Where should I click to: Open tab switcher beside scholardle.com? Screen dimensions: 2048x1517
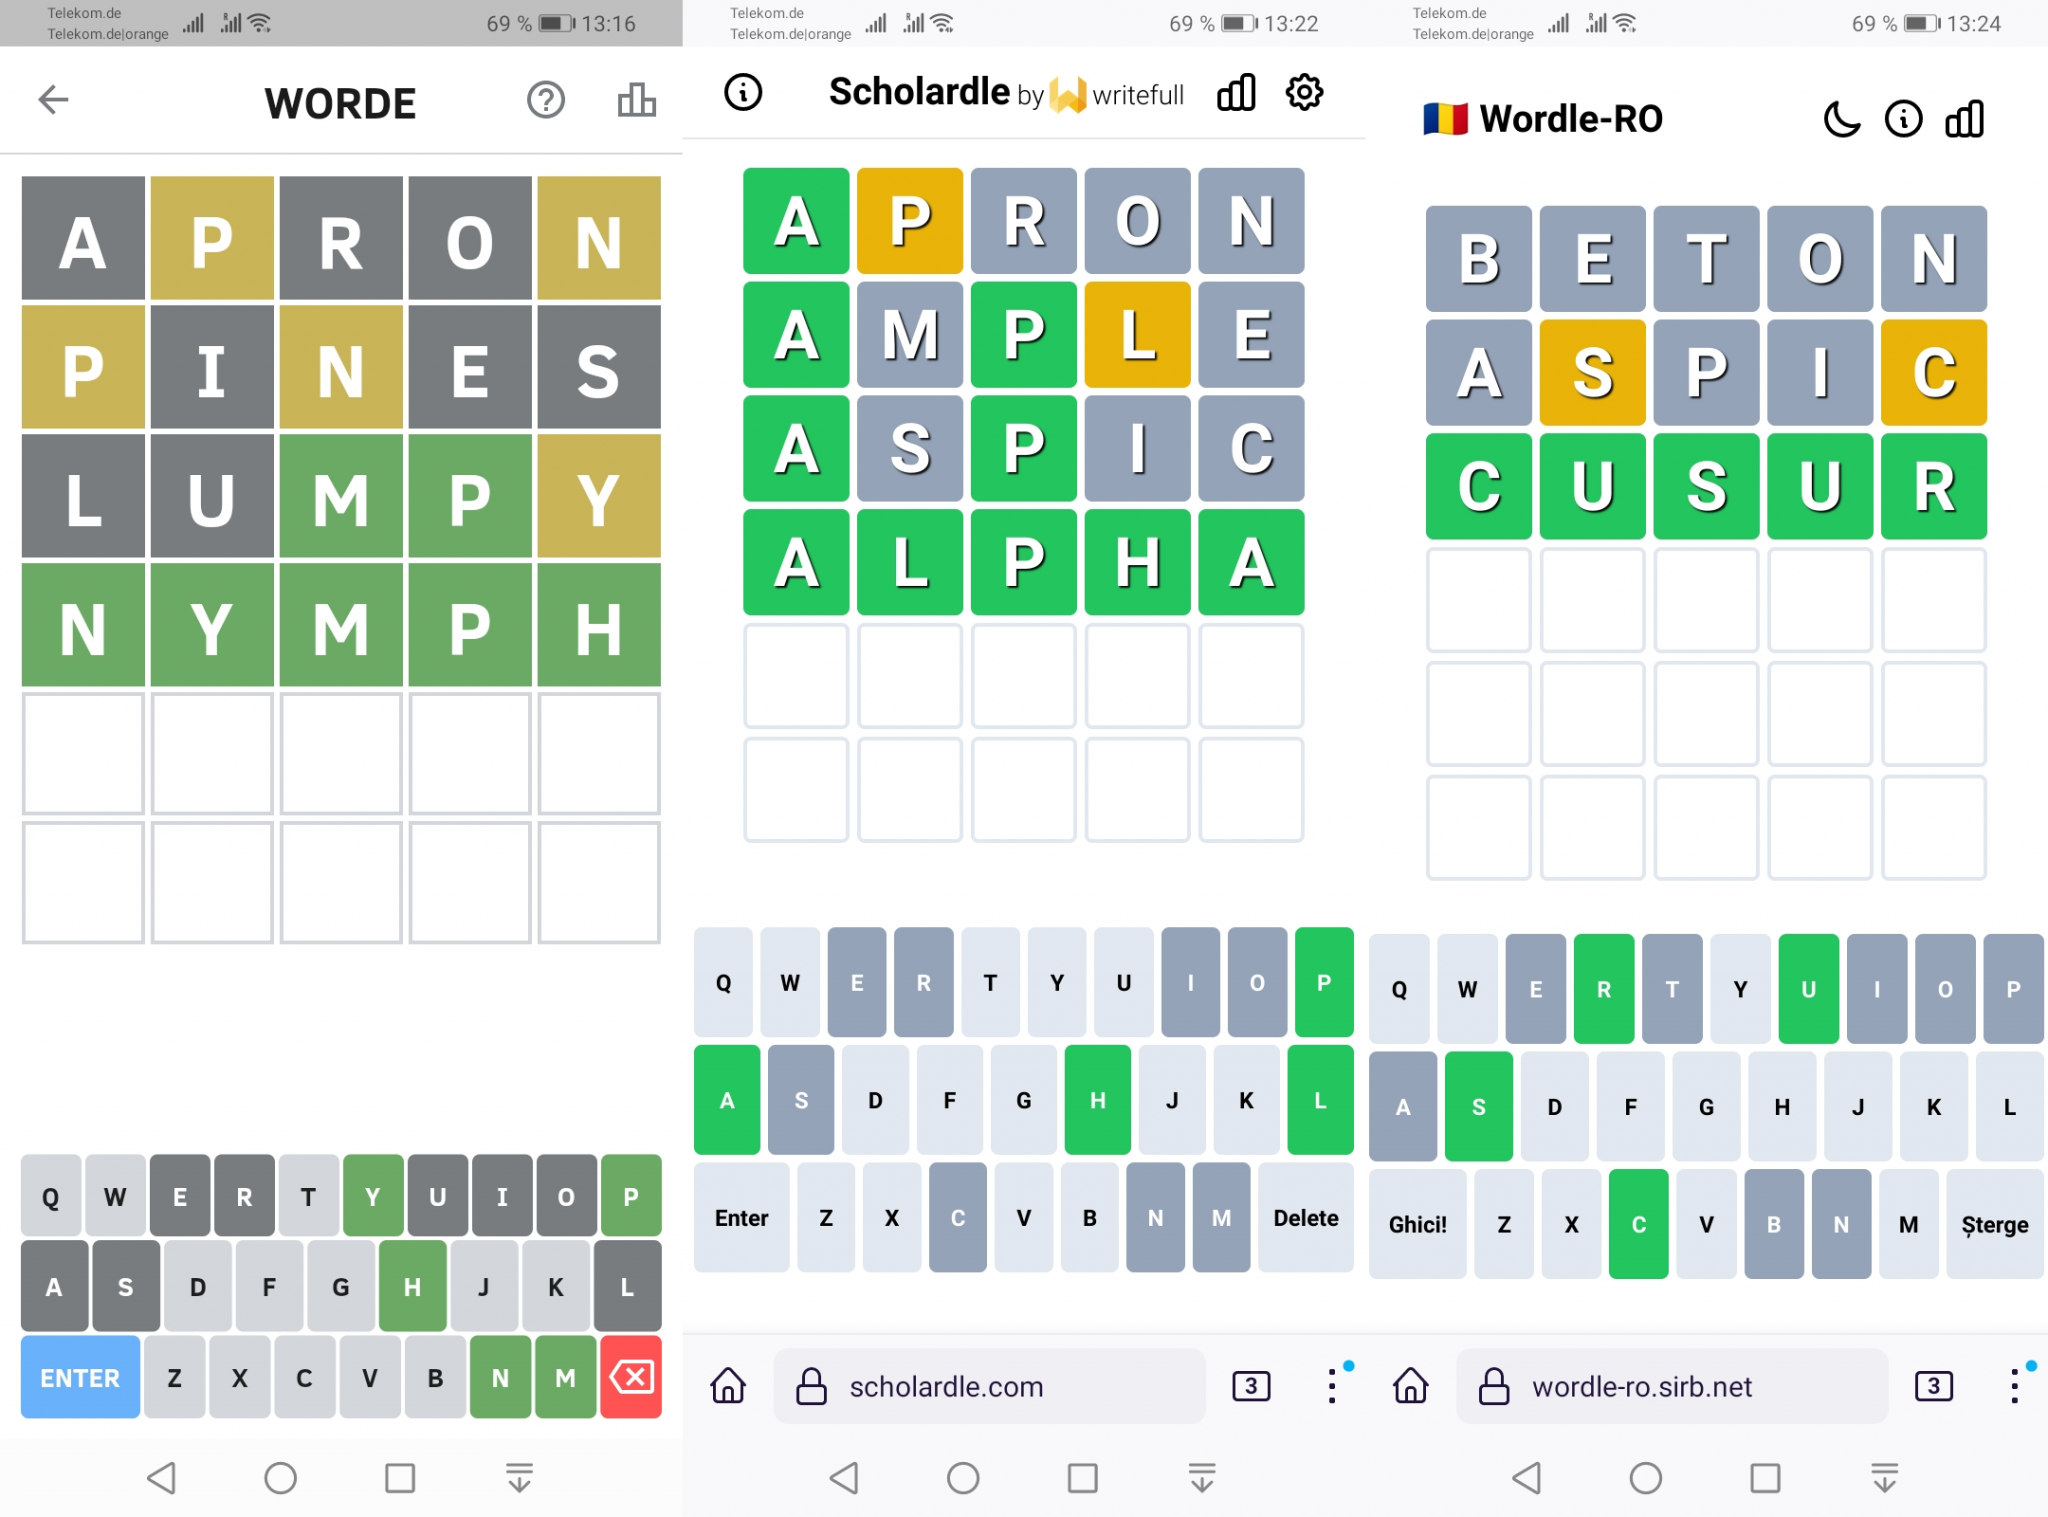pyautogui.click(x=1251, y=1386)
